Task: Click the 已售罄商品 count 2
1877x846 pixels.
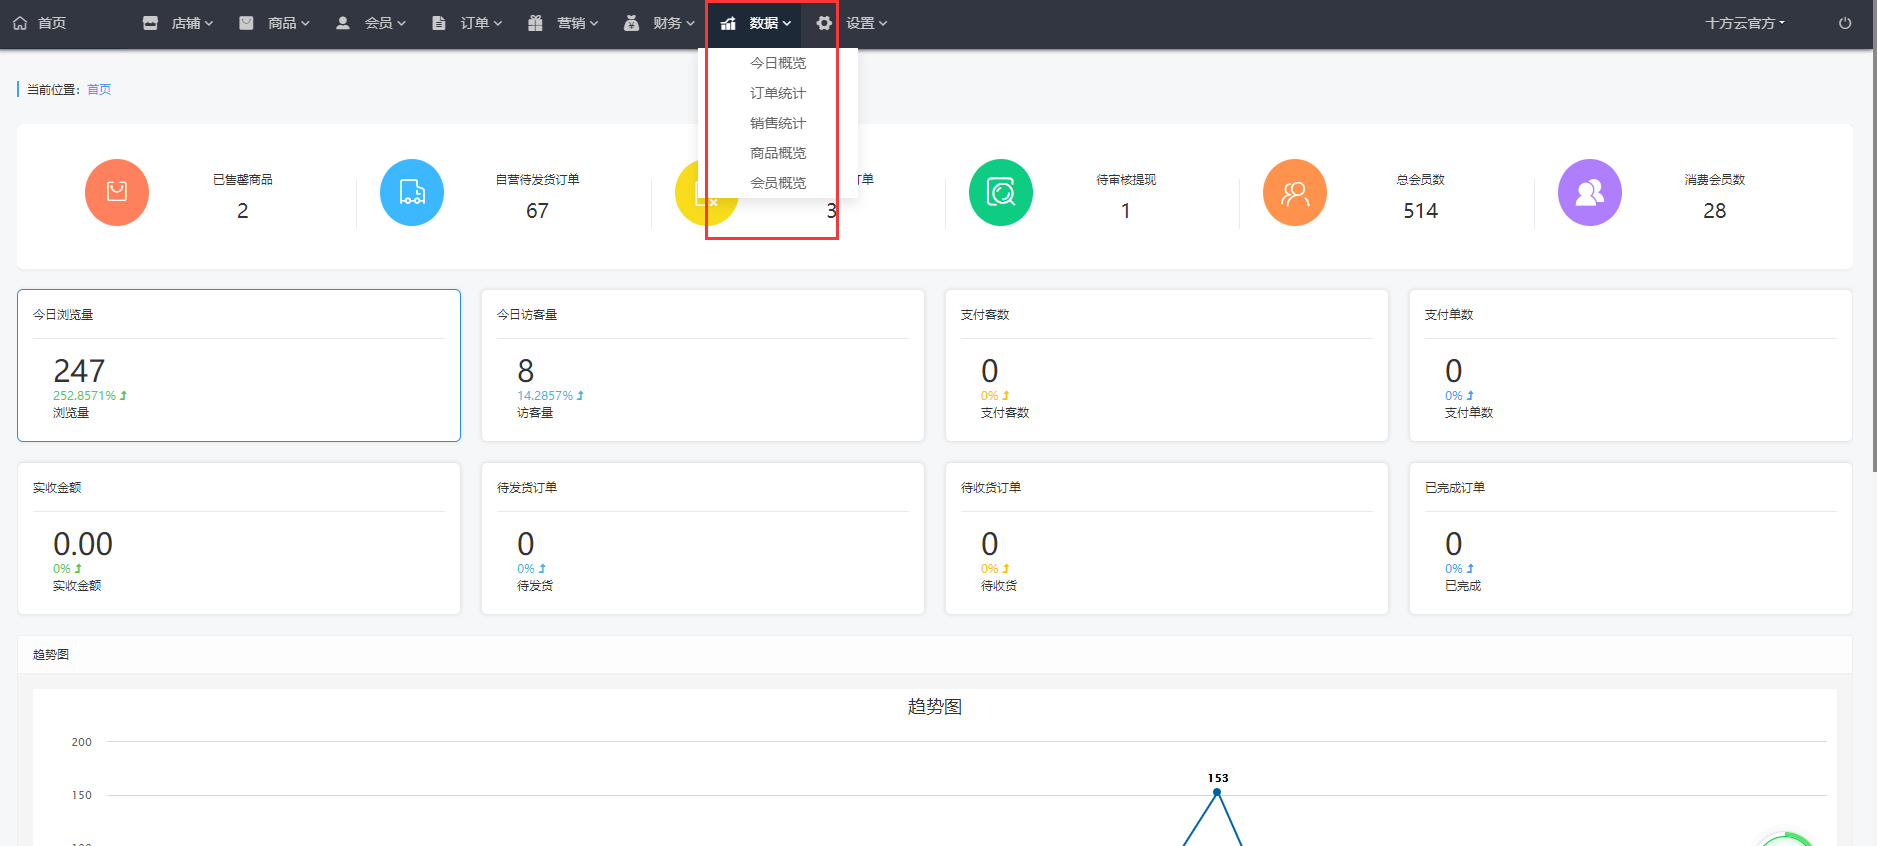Action: click(x=243, y=211)
